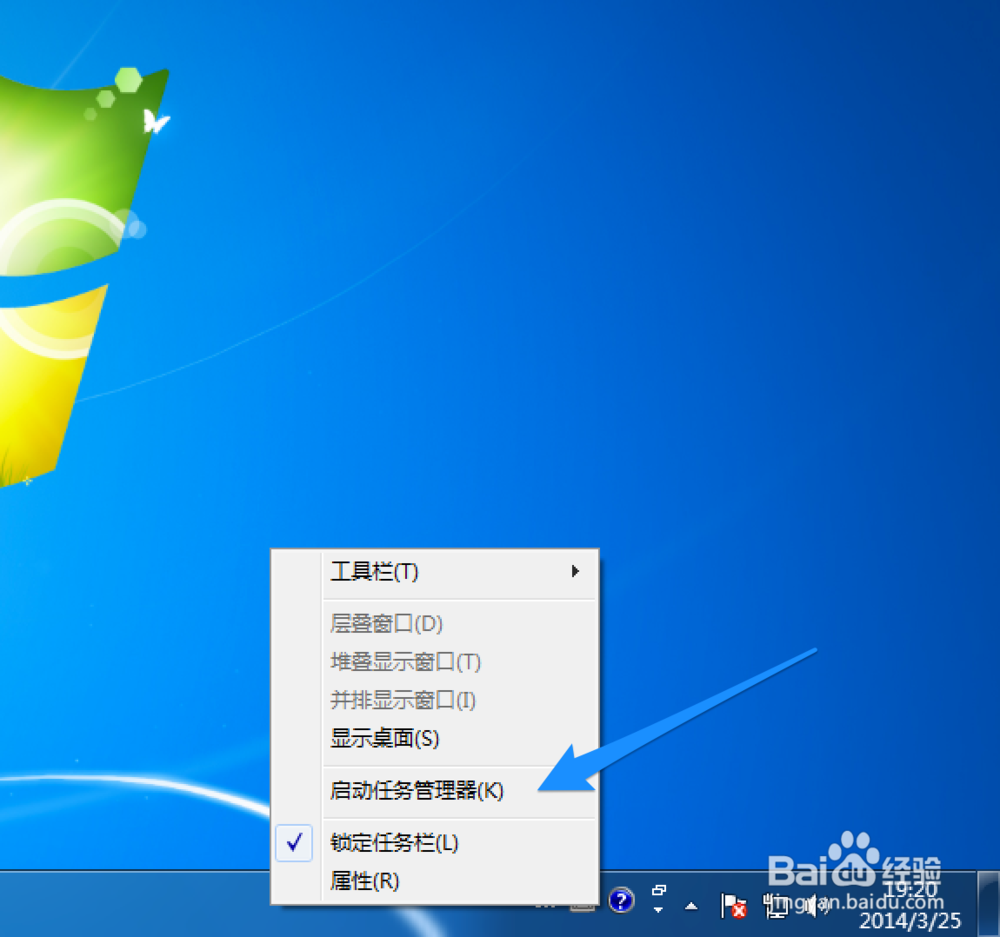Click the dual-display presentation tray icon
The height and width of the screenshot is (937, 1000).
(659, 890)
